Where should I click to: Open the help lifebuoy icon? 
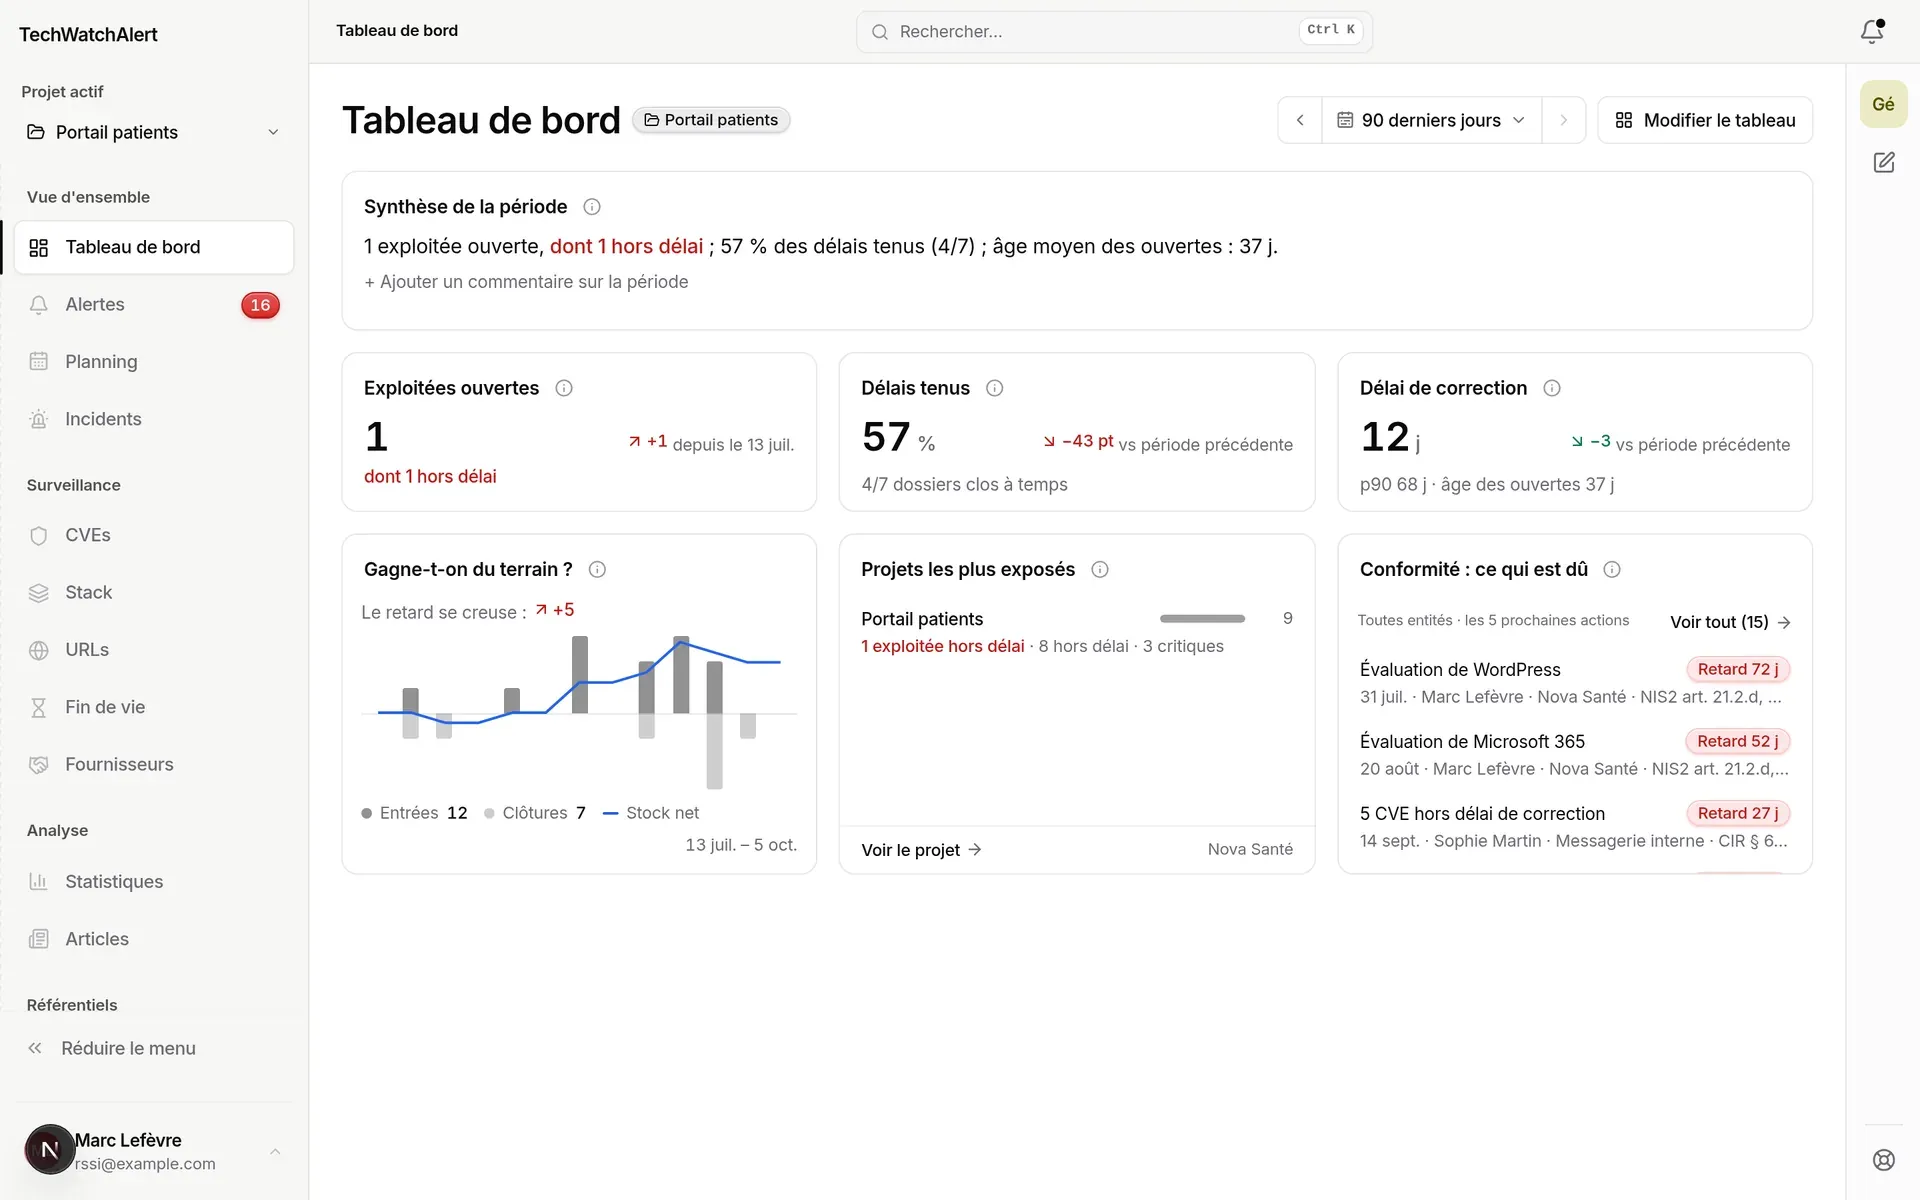(x=1883, y=1160)
